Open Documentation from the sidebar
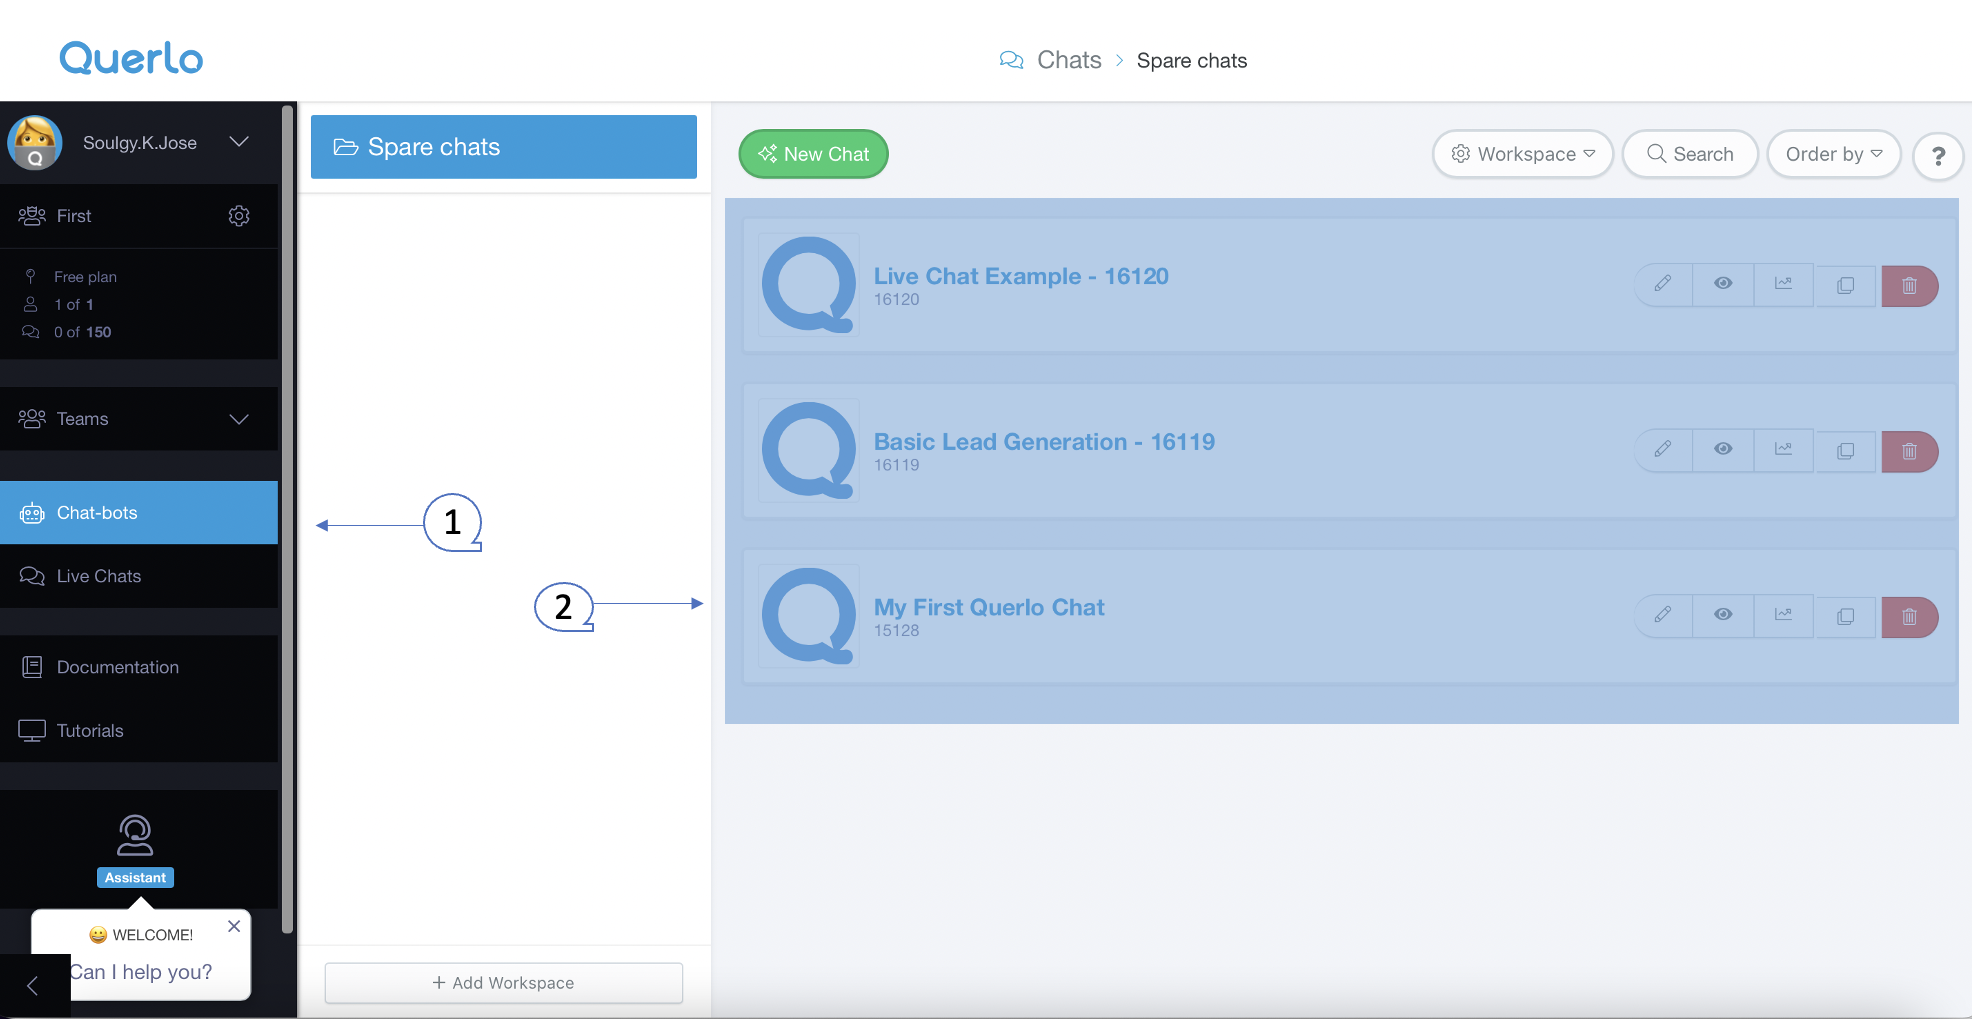The width and height of the screenshot is (1972, 1020). tap(117, 667)
